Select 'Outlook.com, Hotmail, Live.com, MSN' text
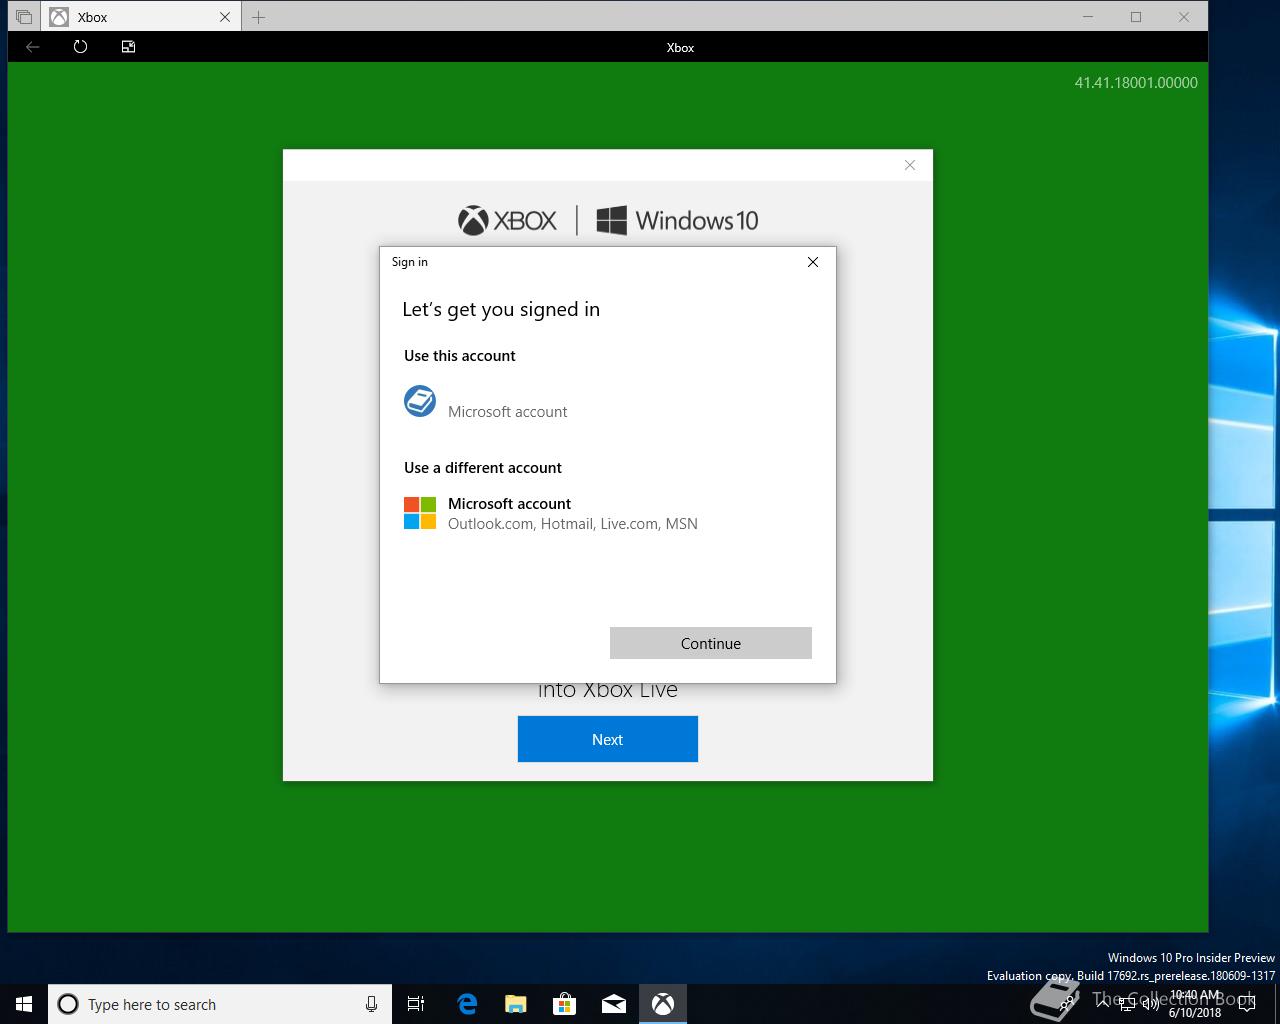Viewport: 1280px width, 1024px height. (573, 524)
